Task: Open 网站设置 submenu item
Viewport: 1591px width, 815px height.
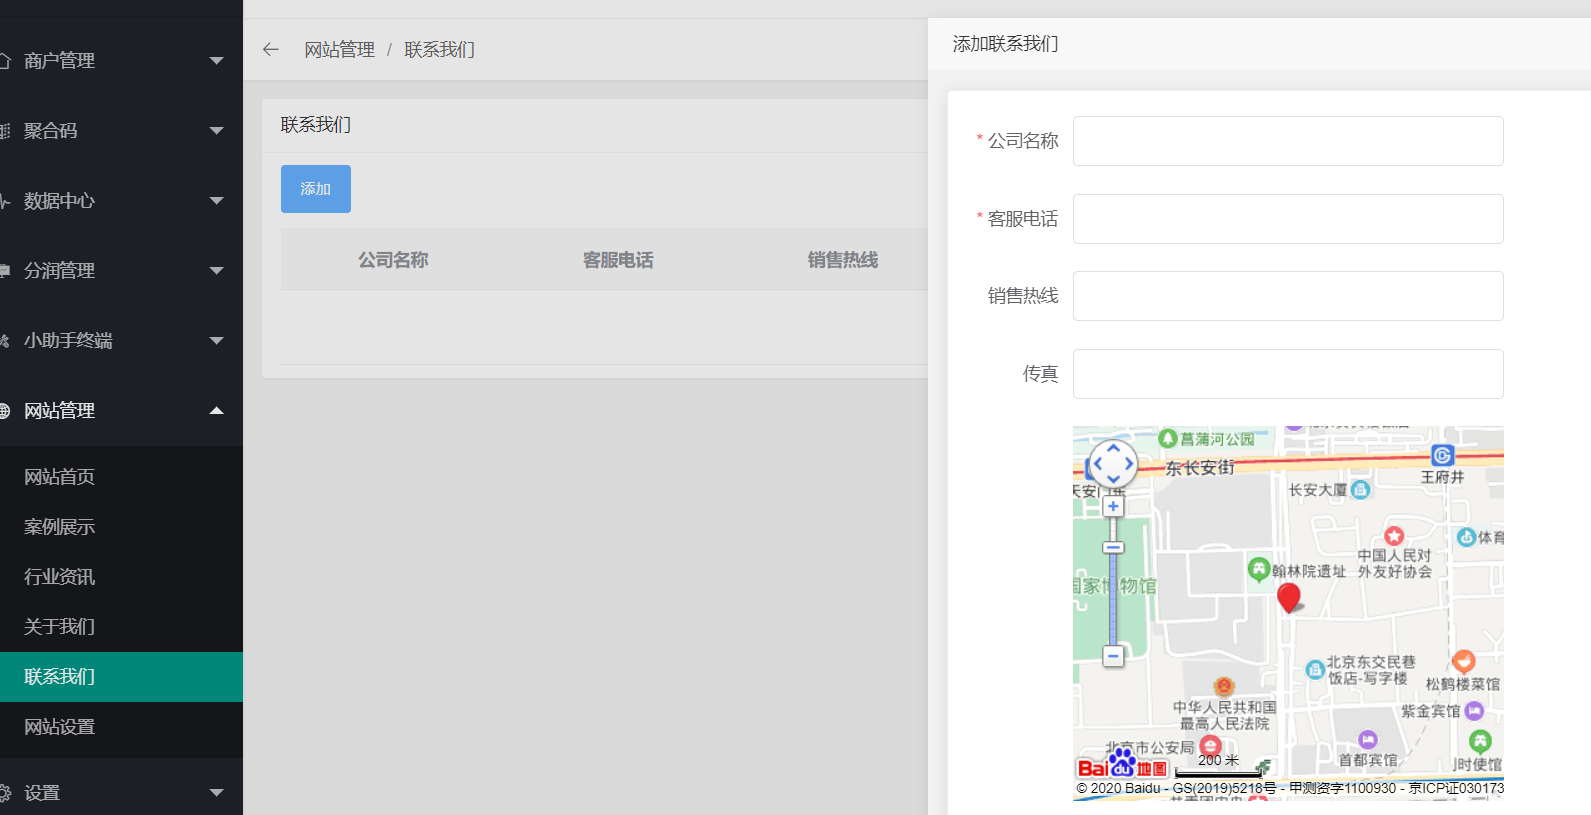Action: click(121, 727)
